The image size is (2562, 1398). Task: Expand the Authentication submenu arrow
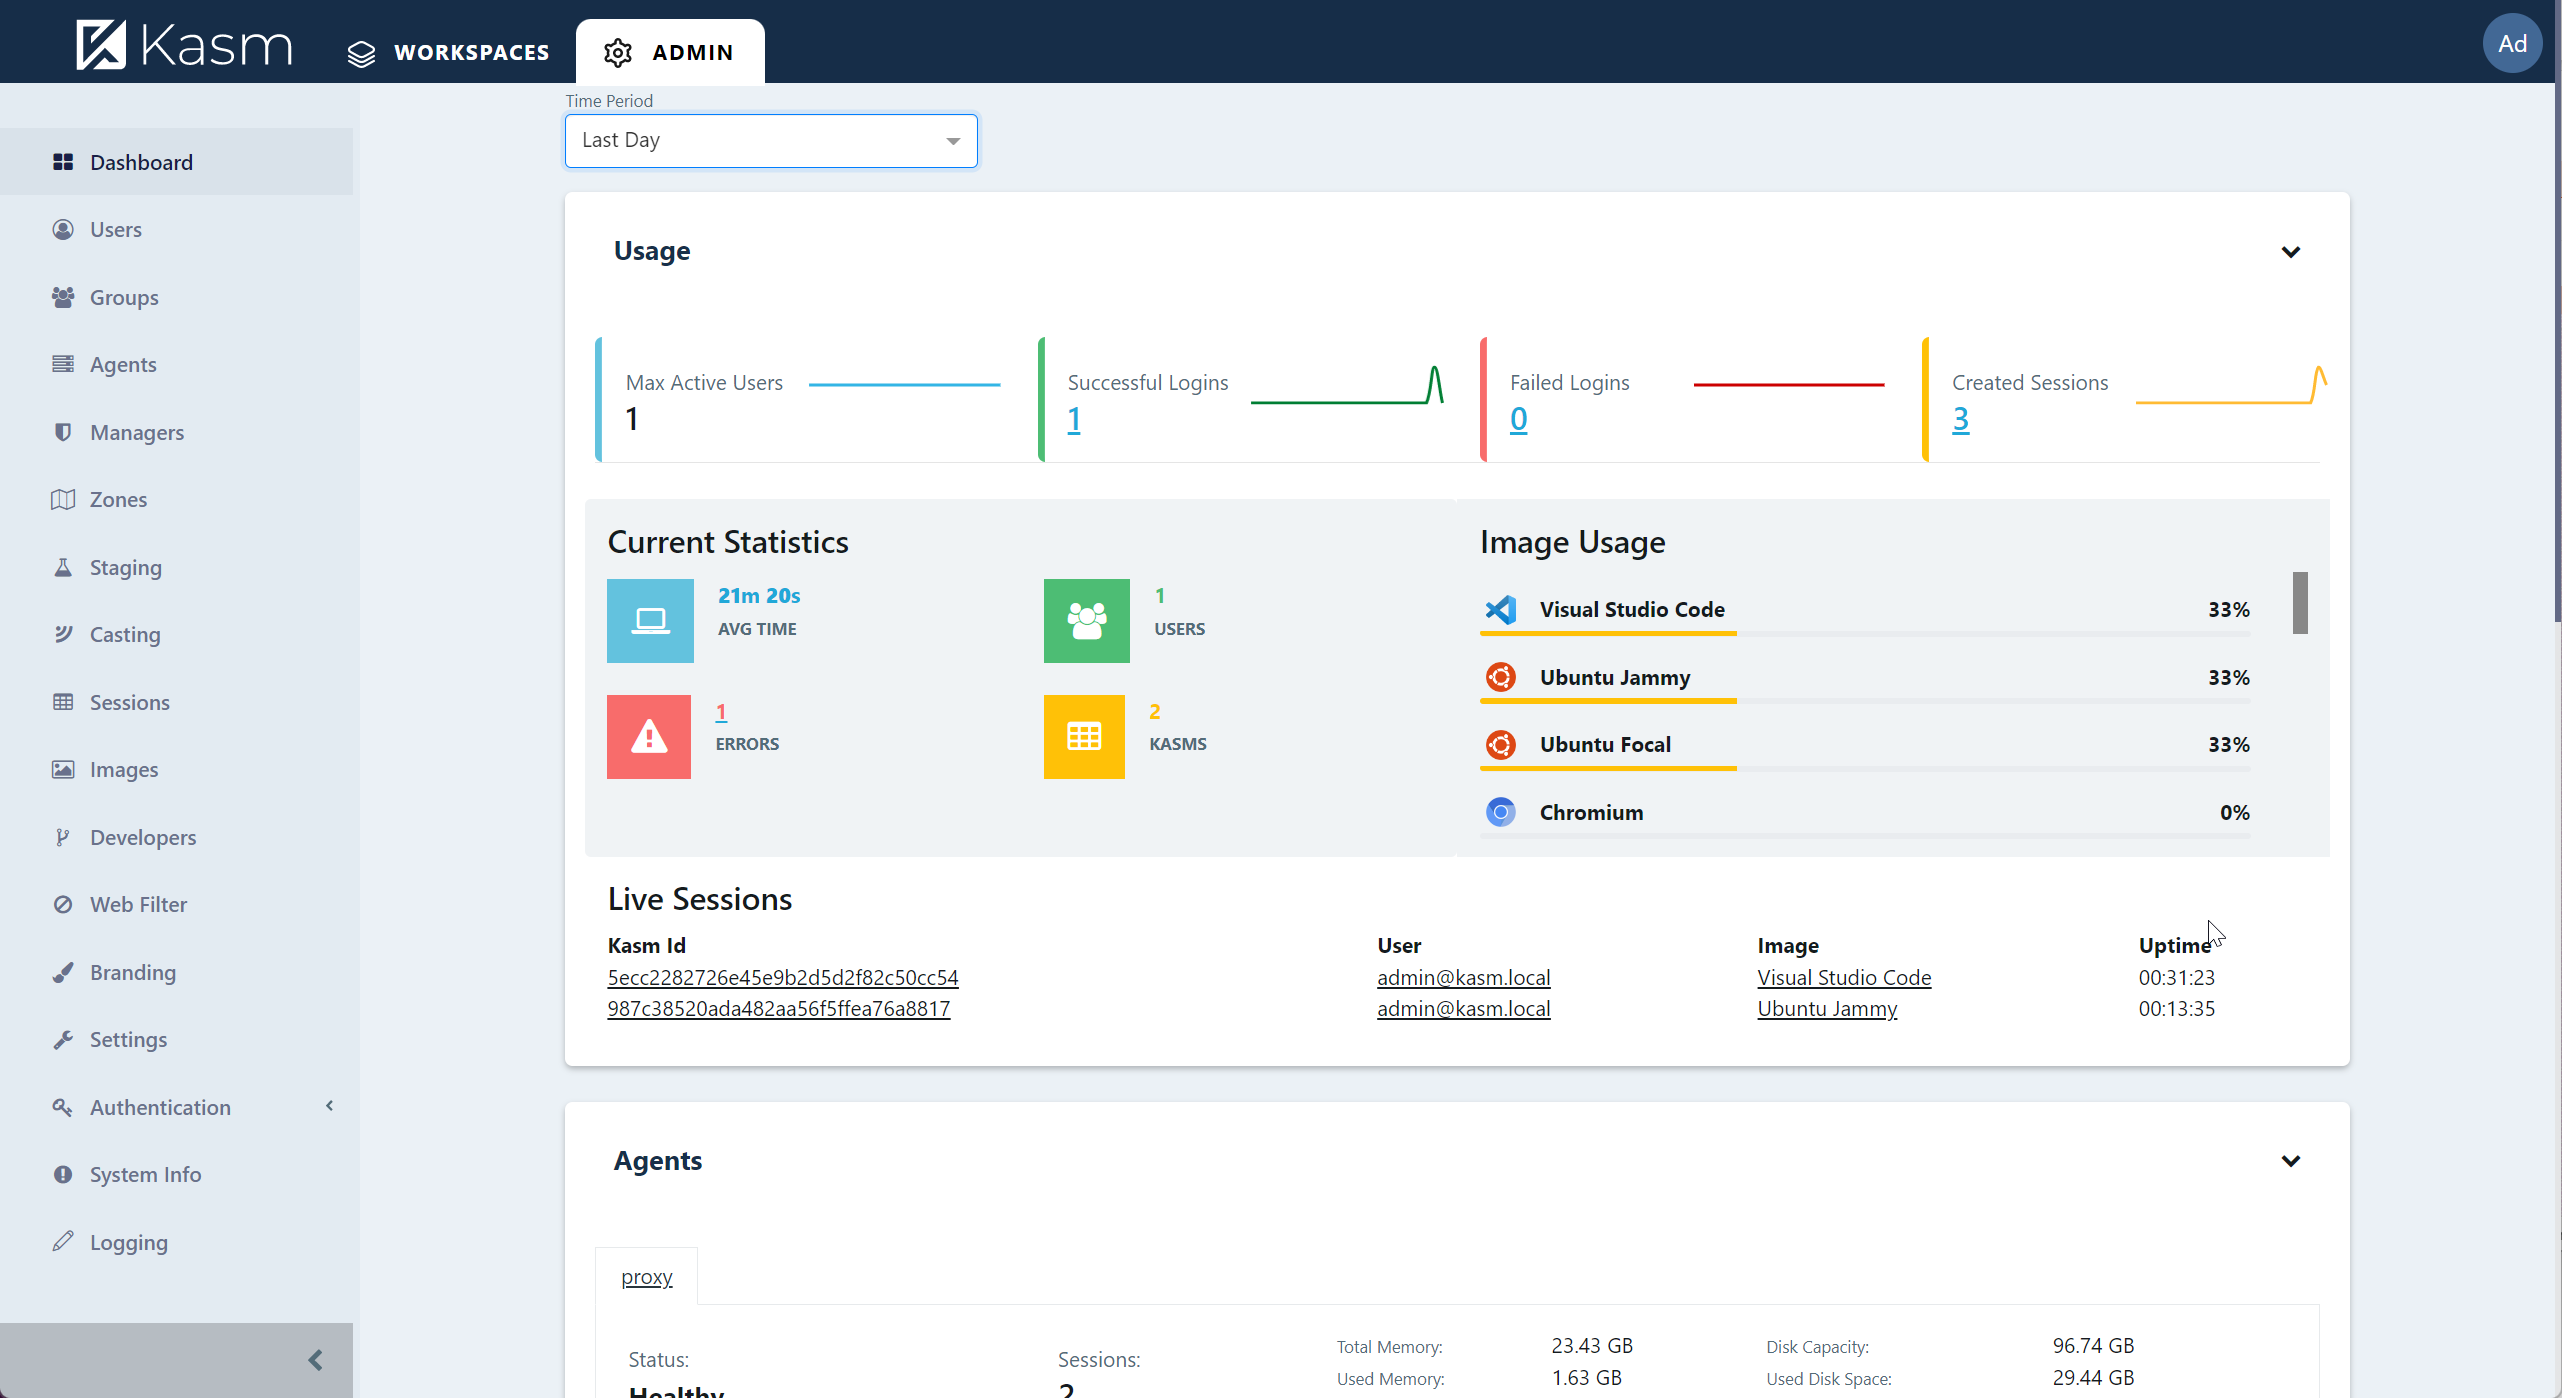[329, 1106]
